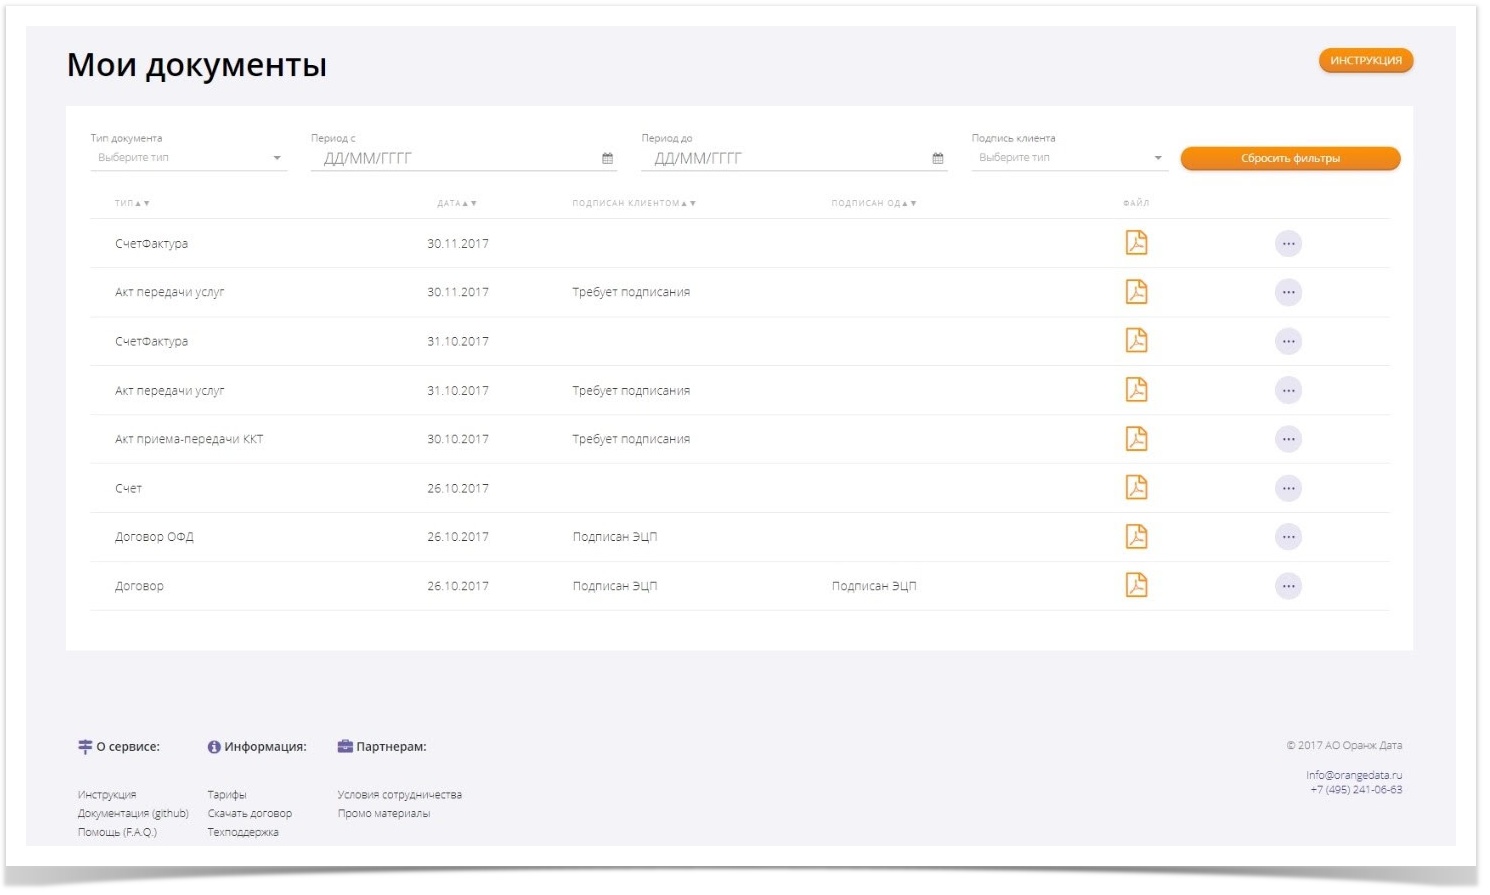Open Условия сотрудничества partner link

click(399, 795)
